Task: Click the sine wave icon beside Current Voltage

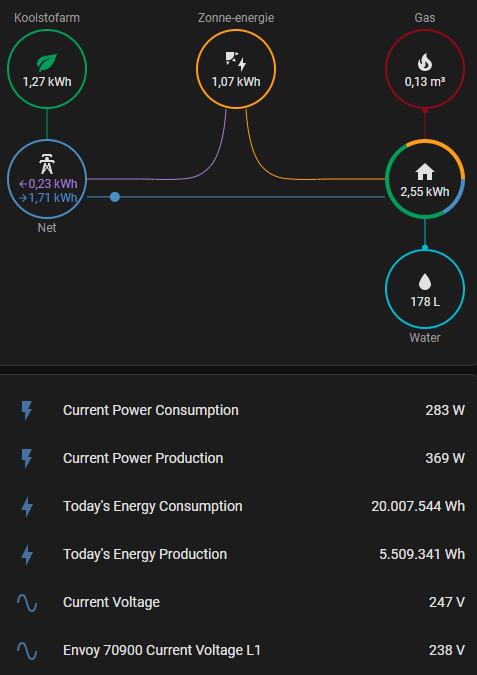Action: [27, 602]
